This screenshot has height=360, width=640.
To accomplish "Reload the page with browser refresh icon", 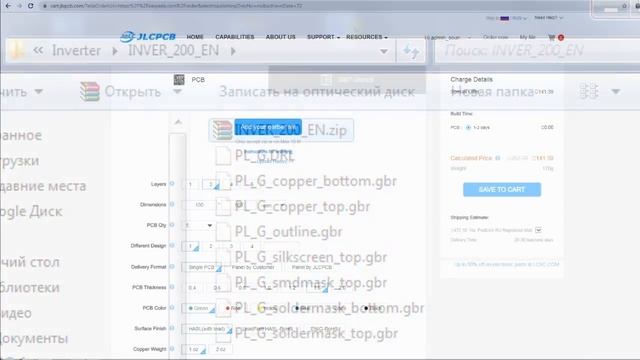I will click(x=31, y=6).
